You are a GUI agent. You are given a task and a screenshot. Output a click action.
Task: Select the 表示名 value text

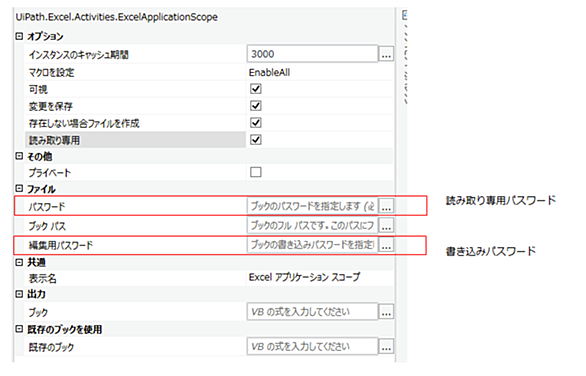click(x=305, y=277)
